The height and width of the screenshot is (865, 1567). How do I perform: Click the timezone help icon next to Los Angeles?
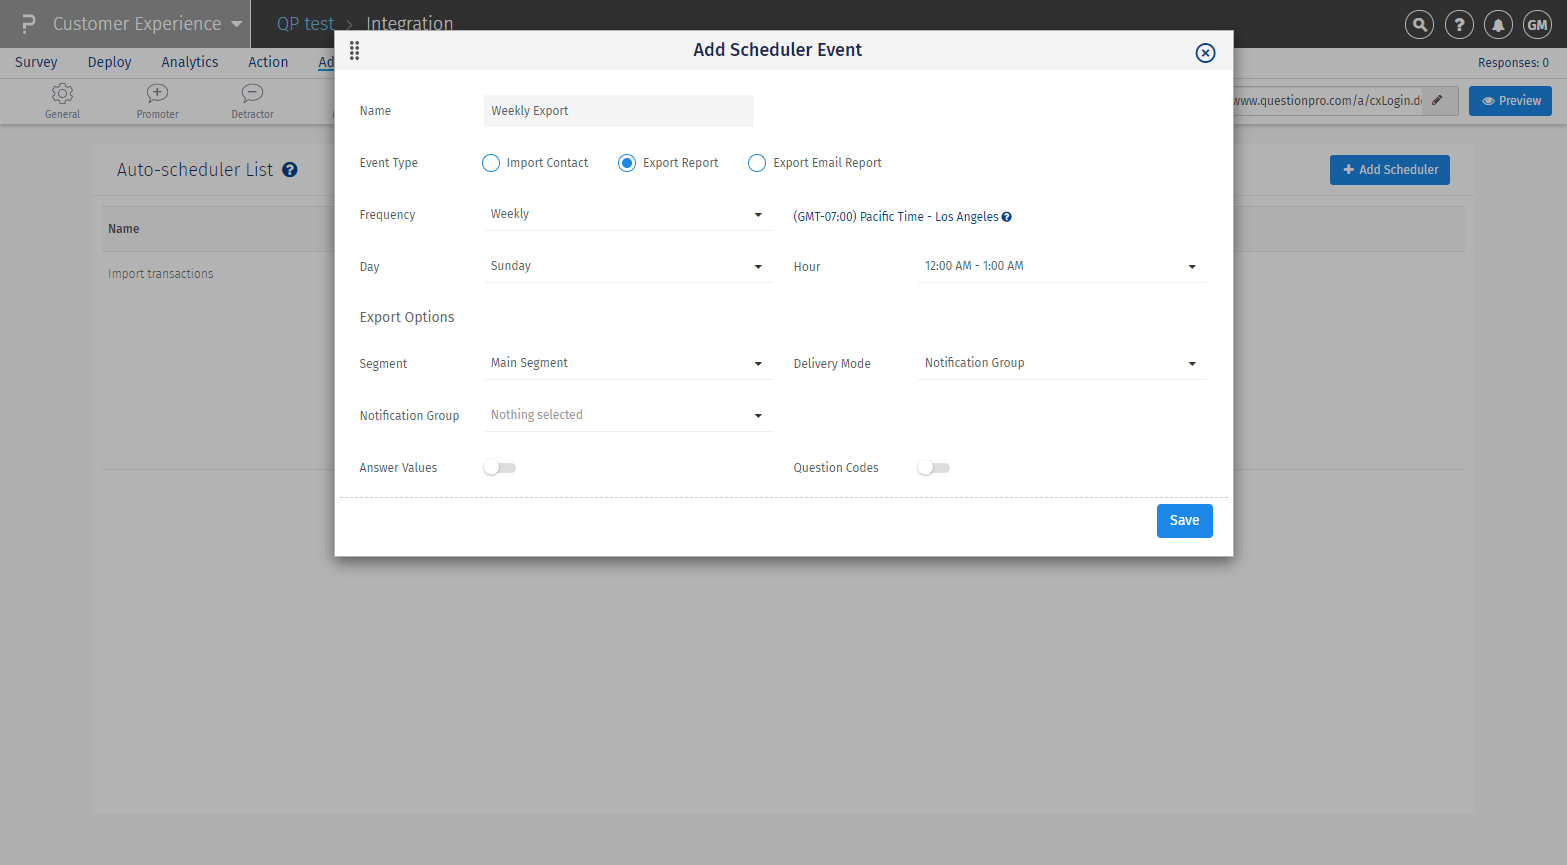tap(1007, 217)
